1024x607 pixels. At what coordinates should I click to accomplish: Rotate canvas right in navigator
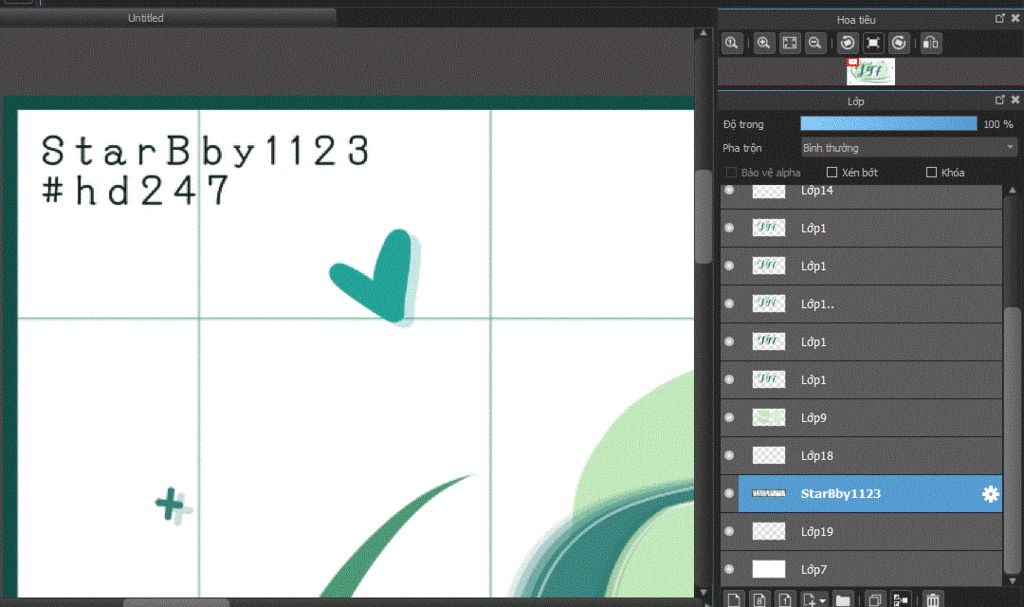point(899,43)
